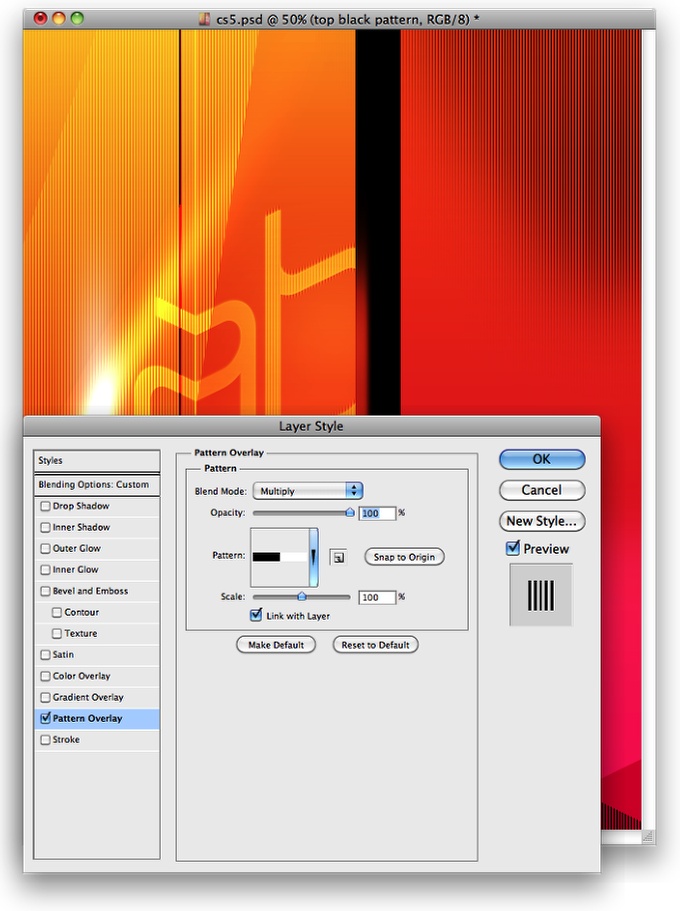Click the Opacity slider handle
This screenshot has width=680, height=911.
tap(350, 512)
